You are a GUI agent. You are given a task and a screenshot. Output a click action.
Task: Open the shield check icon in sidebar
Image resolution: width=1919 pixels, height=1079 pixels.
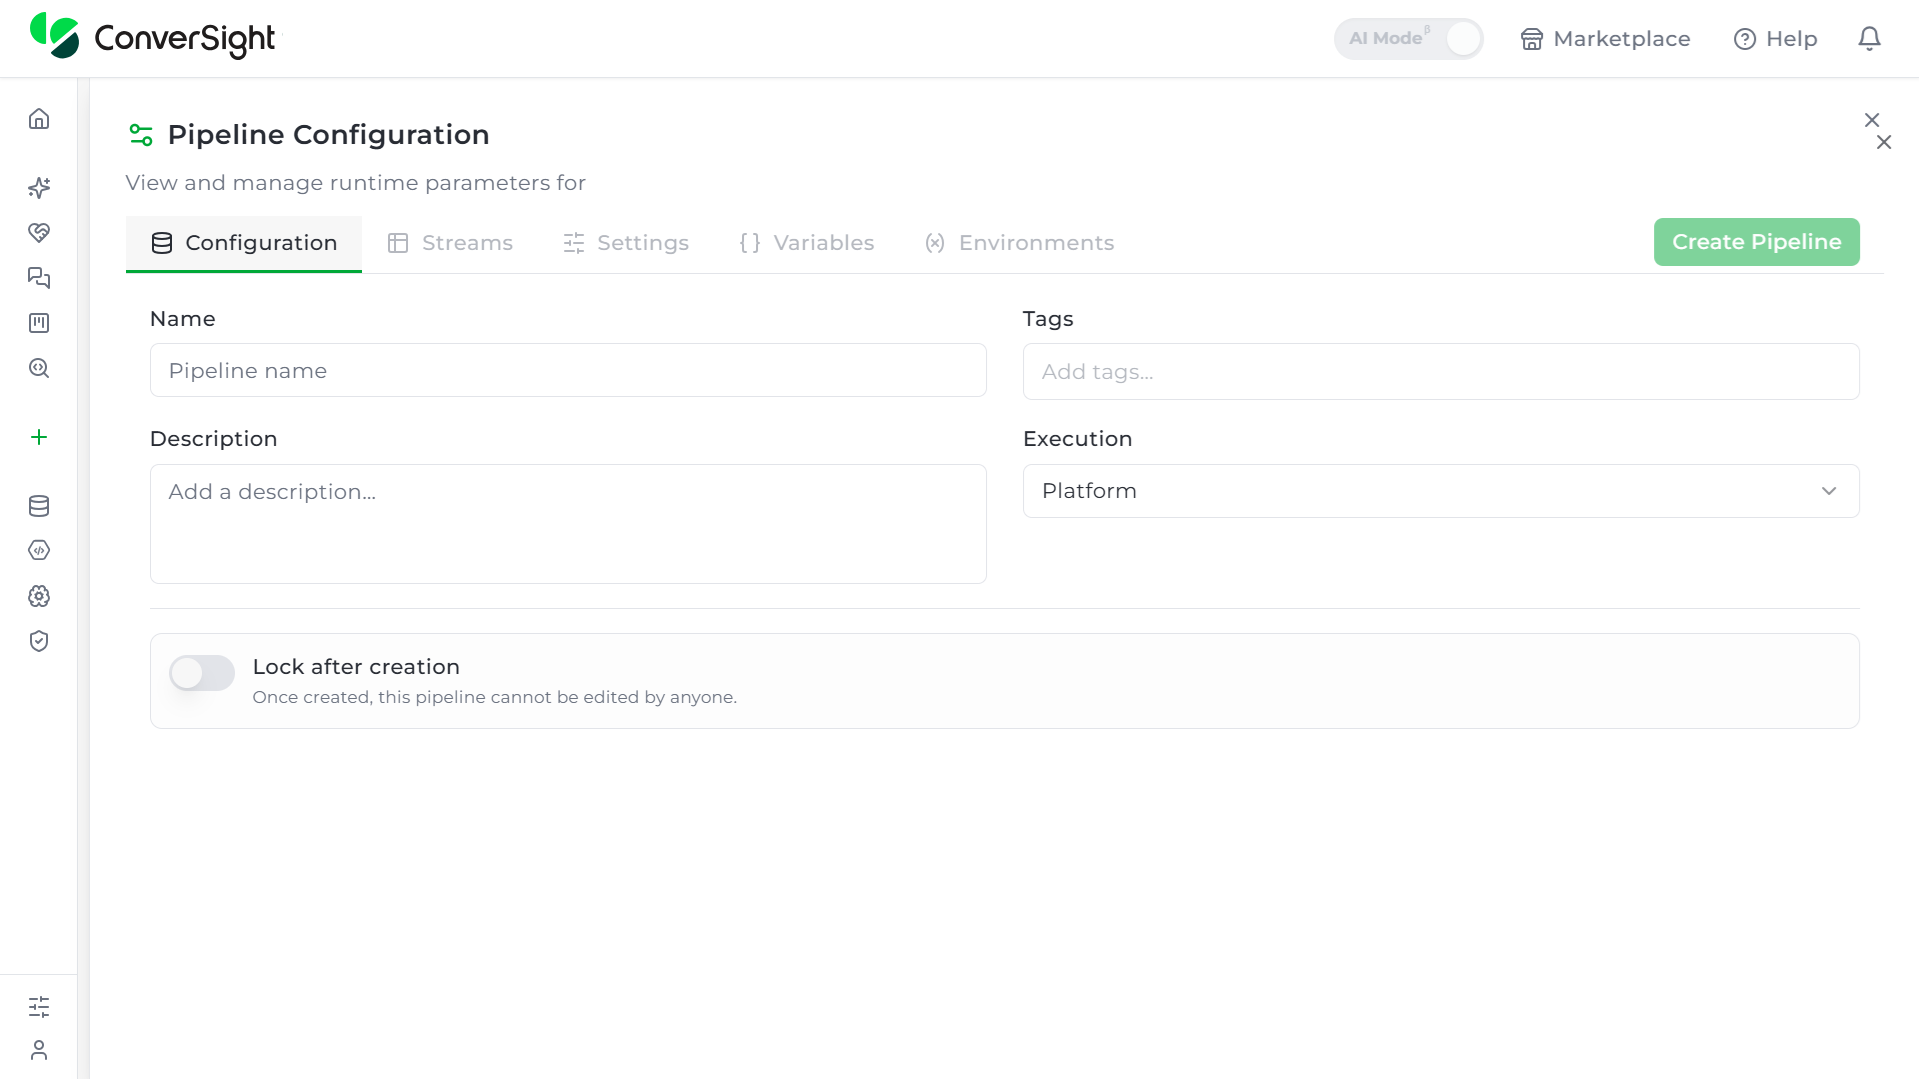pos(39,641)
